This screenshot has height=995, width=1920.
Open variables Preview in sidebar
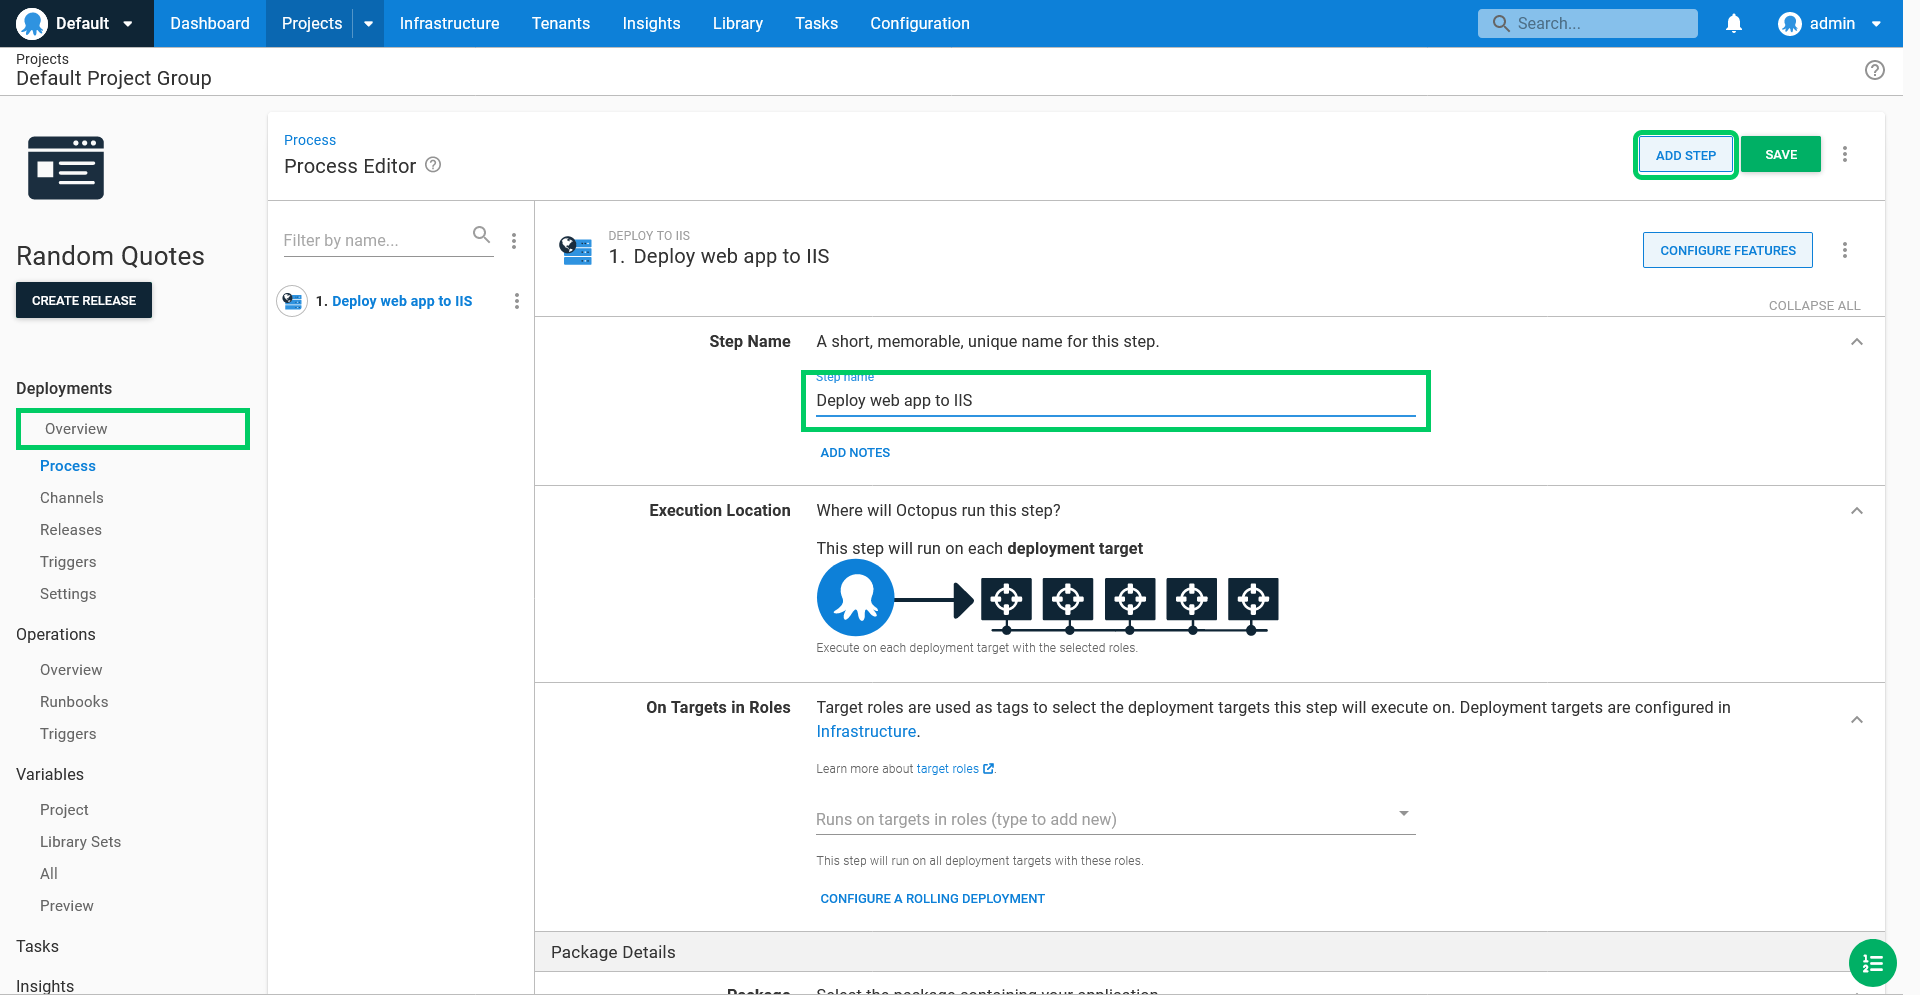67,906
